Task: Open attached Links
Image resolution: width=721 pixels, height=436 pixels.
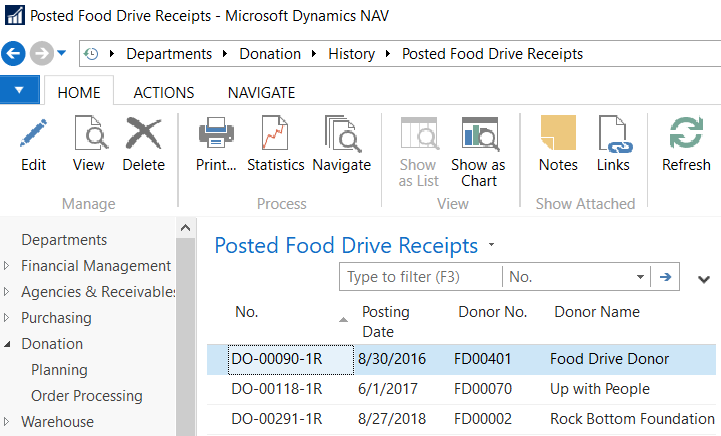Action: coord(613,144)
